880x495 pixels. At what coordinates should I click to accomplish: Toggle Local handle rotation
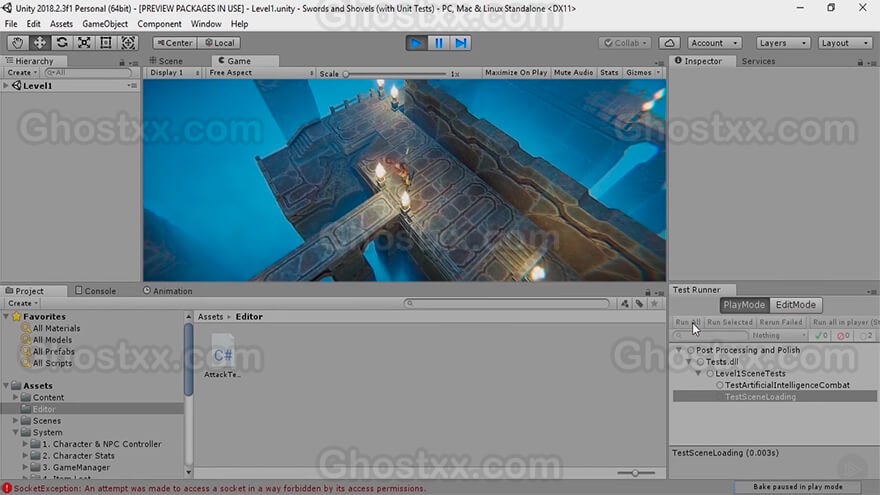coord(219,43)
